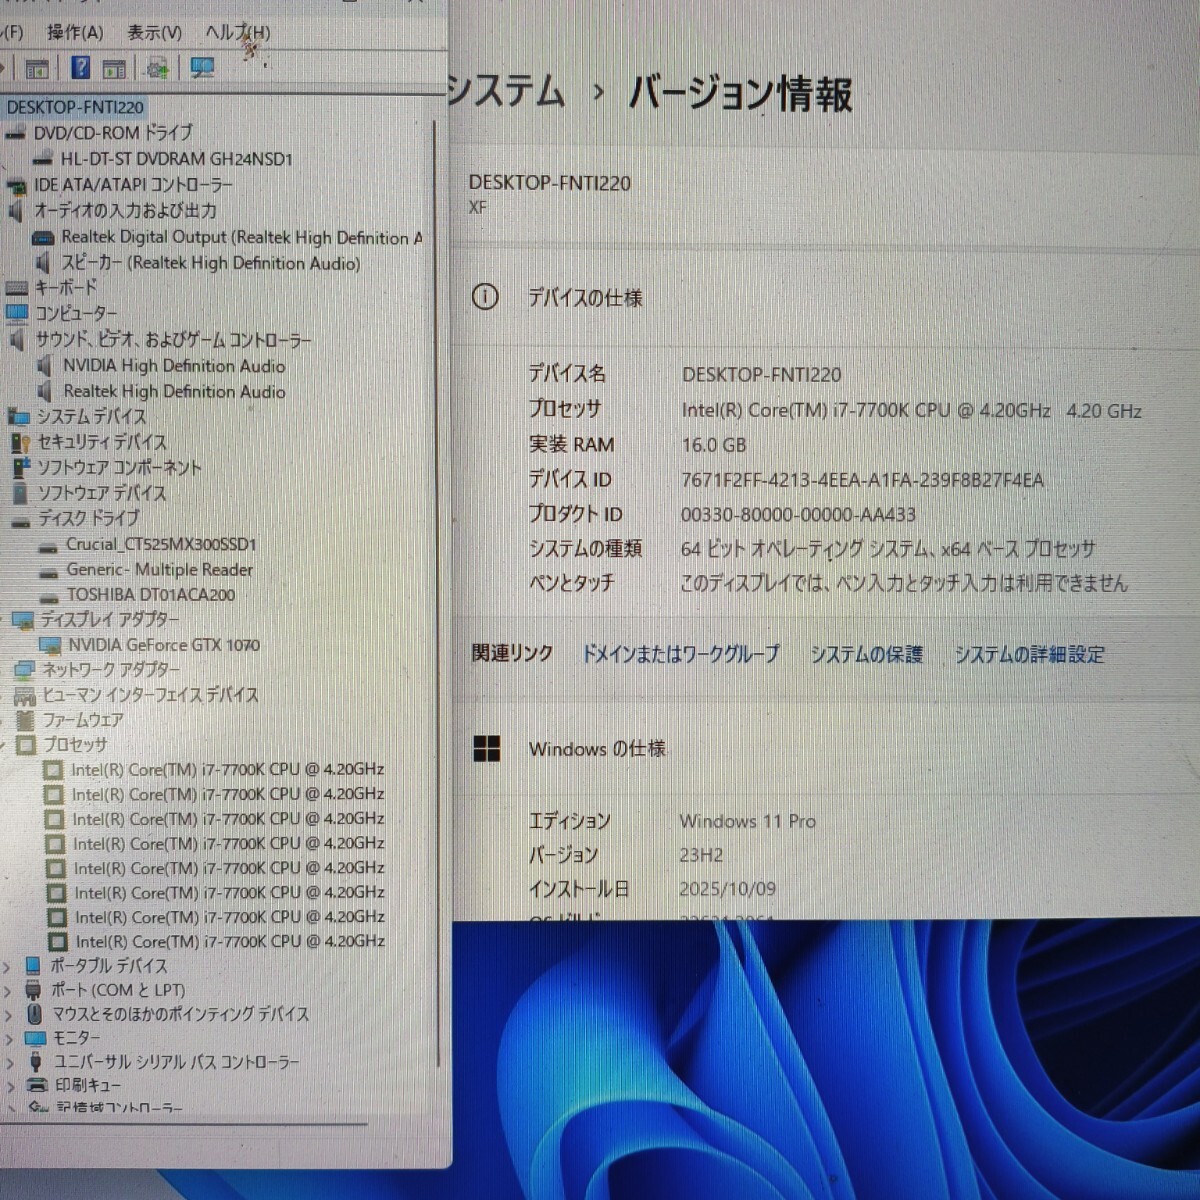Click the ディスプレイ アダプター category icon
1200x1200 pixels.
[23, 620]
